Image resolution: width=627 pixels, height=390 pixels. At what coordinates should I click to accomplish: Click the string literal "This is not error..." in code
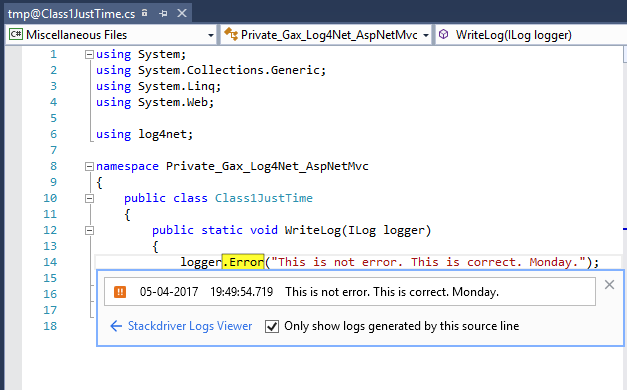pos(428,262)
